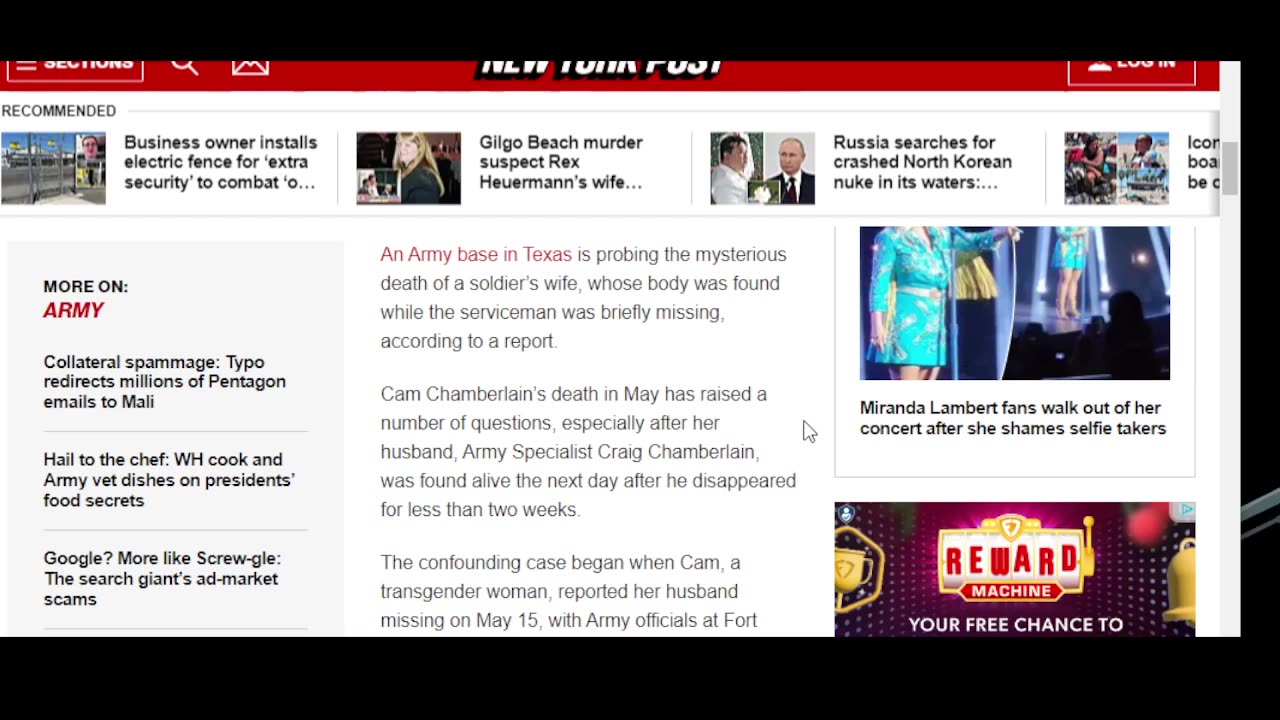Viewport: 1280px width, 720px height.
Task: Click the Reward Machine ad banner
Action: point(1014,569)
